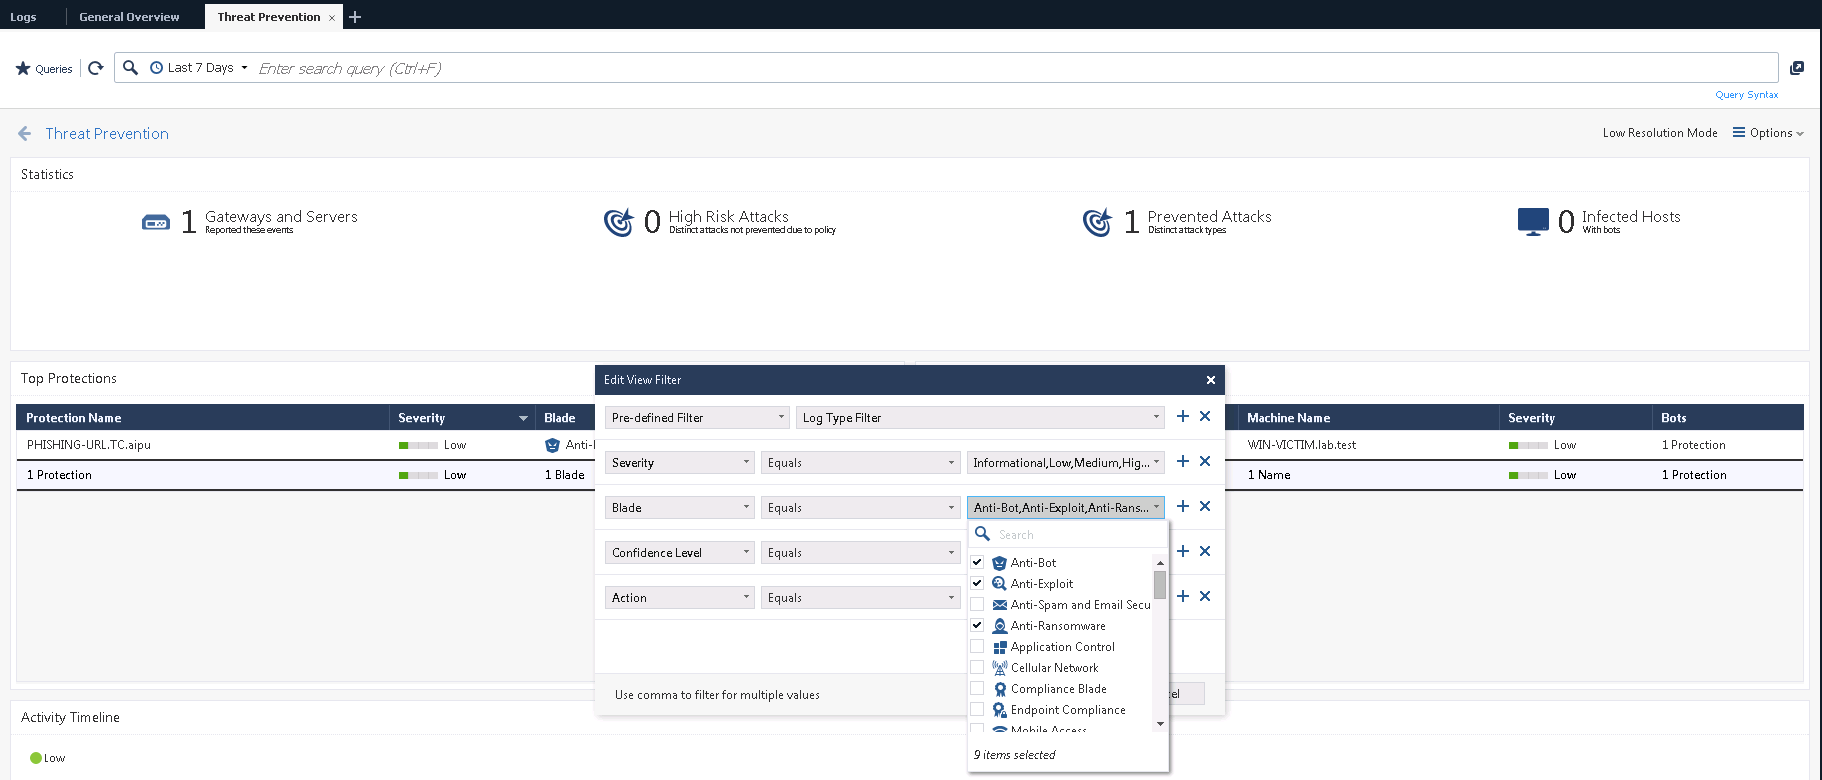Check Anti-Spam and Email Security checkbox
The height and width of the screenshot is (780, 1822).
pos(977,604)
